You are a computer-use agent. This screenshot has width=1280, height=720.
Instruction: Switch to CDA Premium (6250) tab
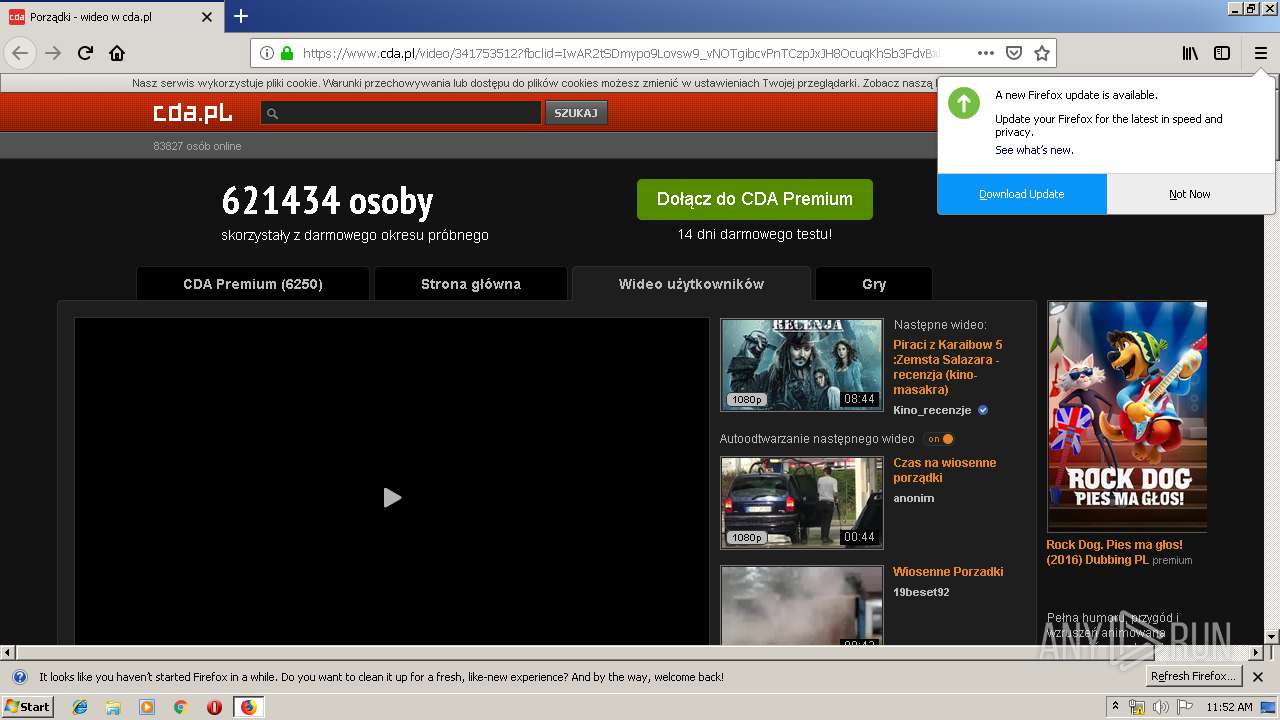tap(253, 284)
